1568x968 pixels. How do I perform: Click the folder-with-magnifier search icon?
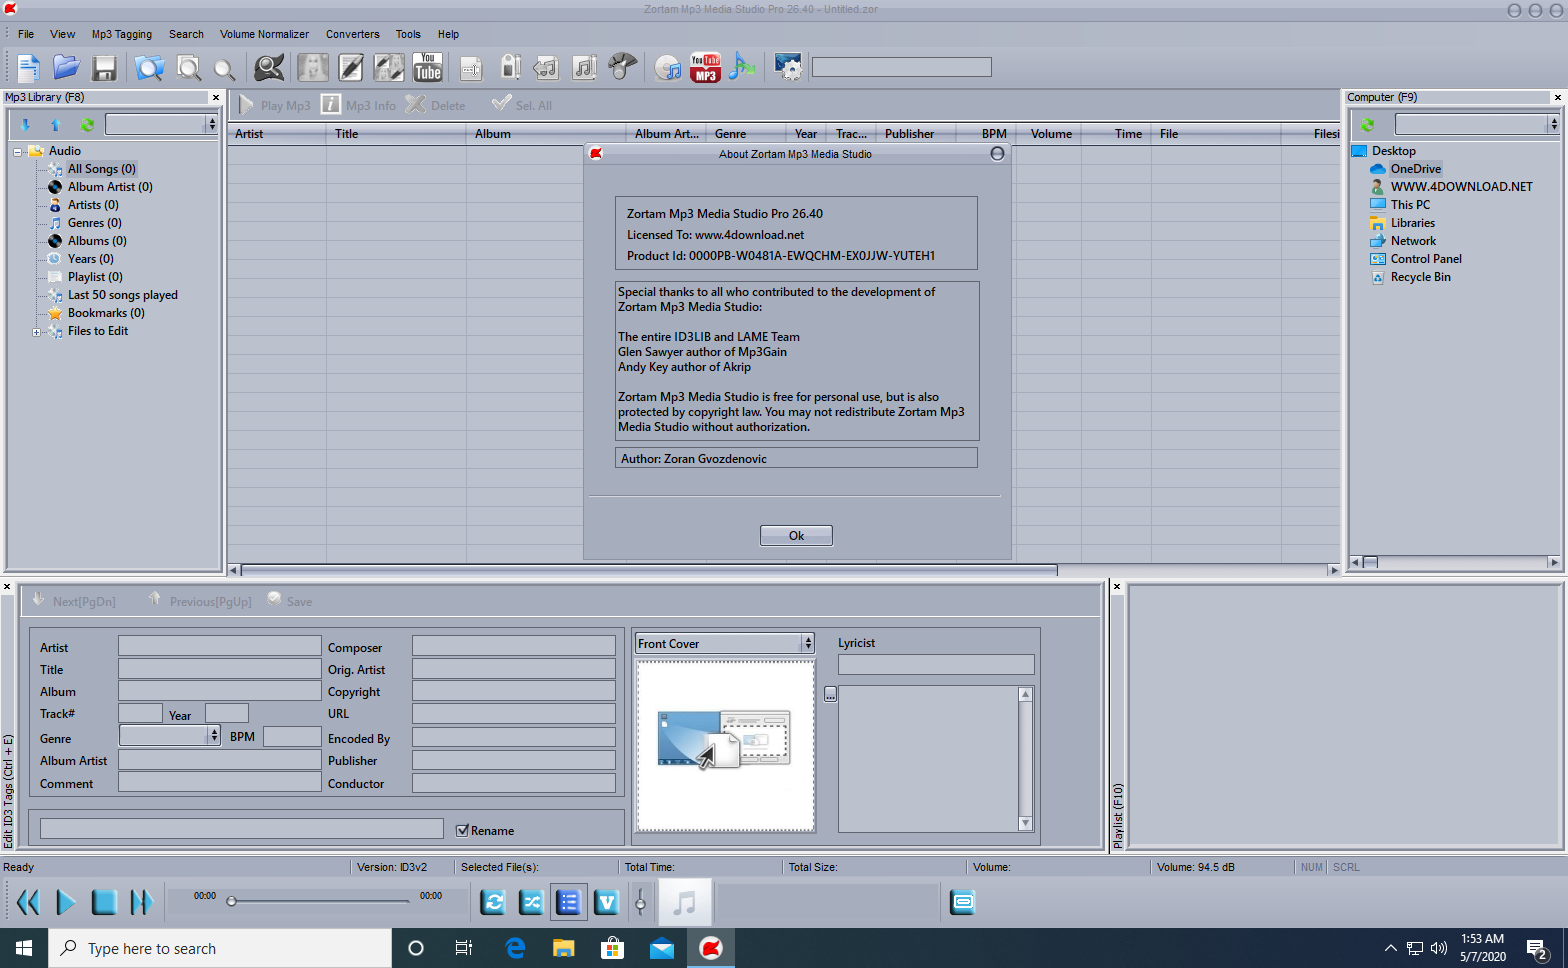(150, 67)
